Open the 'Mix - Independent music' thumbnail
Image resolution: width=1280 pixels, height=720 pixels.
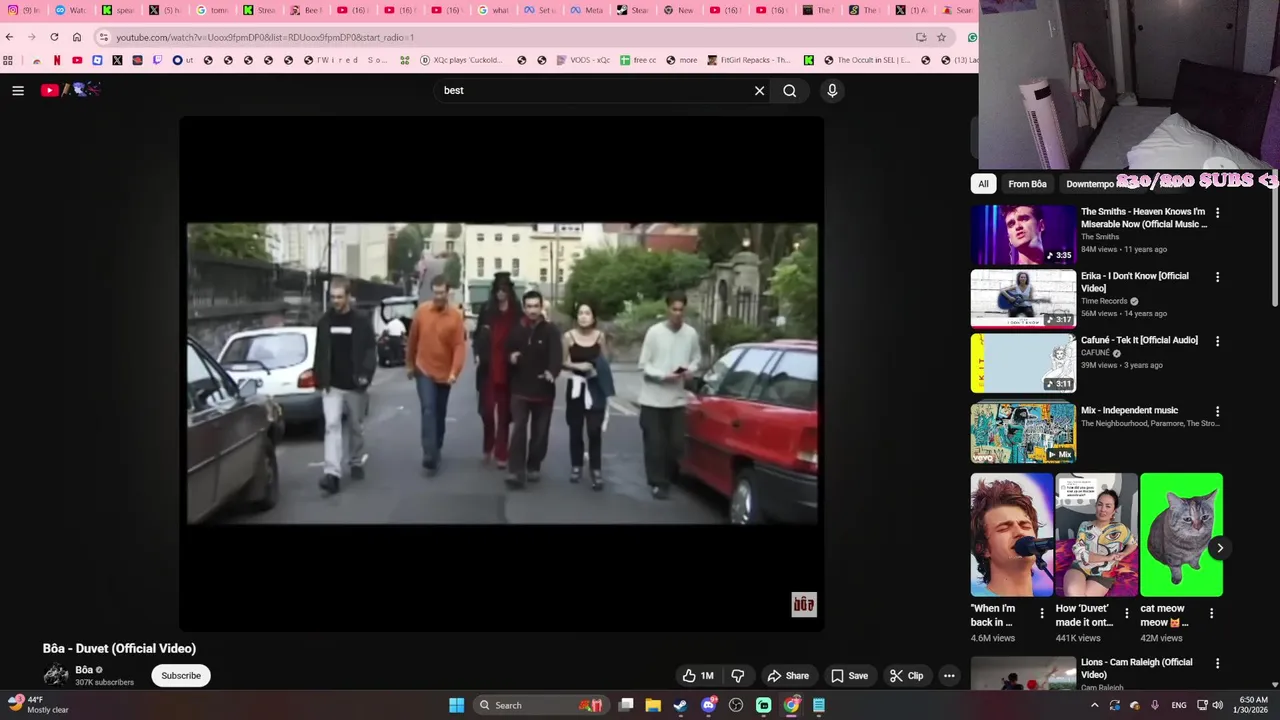pyautogui.click(x=1023, y=433)
